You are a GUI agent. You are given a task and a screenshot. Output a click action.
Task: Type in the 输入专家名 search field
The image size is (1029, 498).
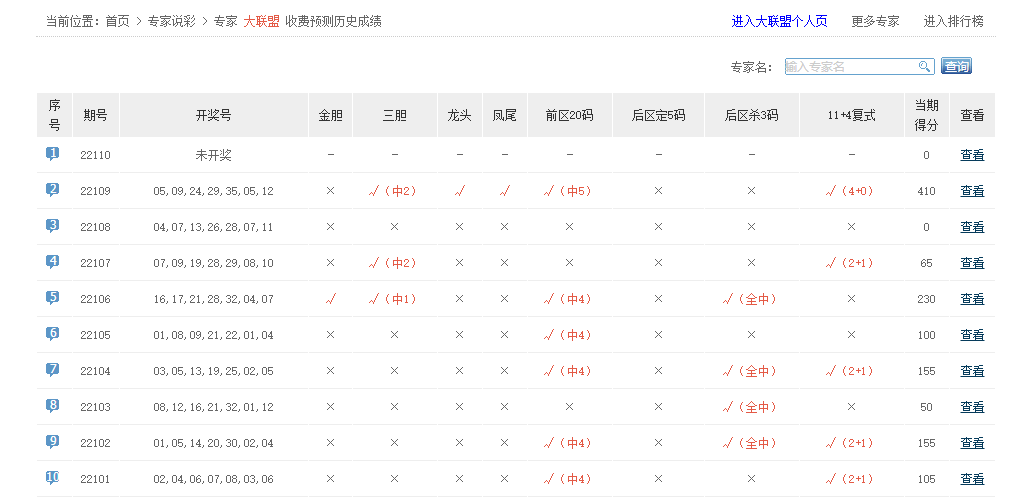coord(850,67)
